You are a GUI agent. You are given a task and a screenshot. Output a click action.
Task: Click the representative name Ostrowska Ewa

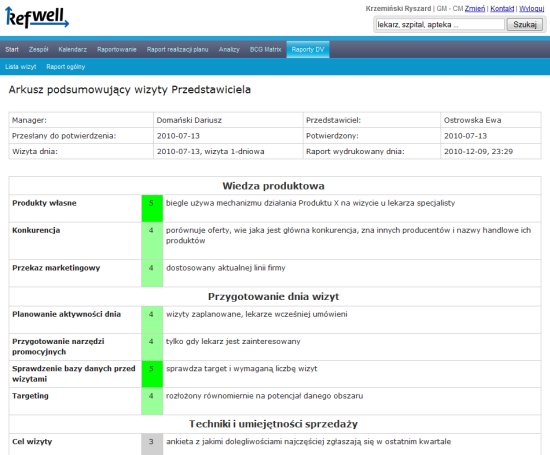pos(472,120)
